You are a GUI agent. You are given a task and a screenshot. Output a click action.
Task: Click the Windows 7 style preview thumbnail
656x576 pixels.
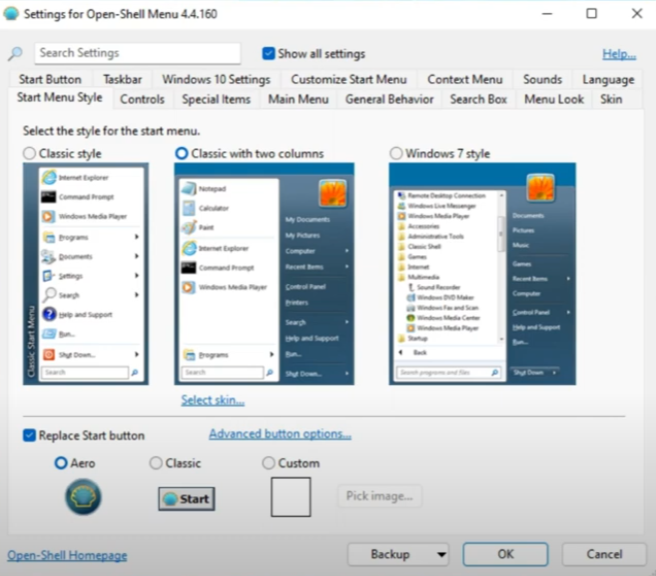click(482, 274)
